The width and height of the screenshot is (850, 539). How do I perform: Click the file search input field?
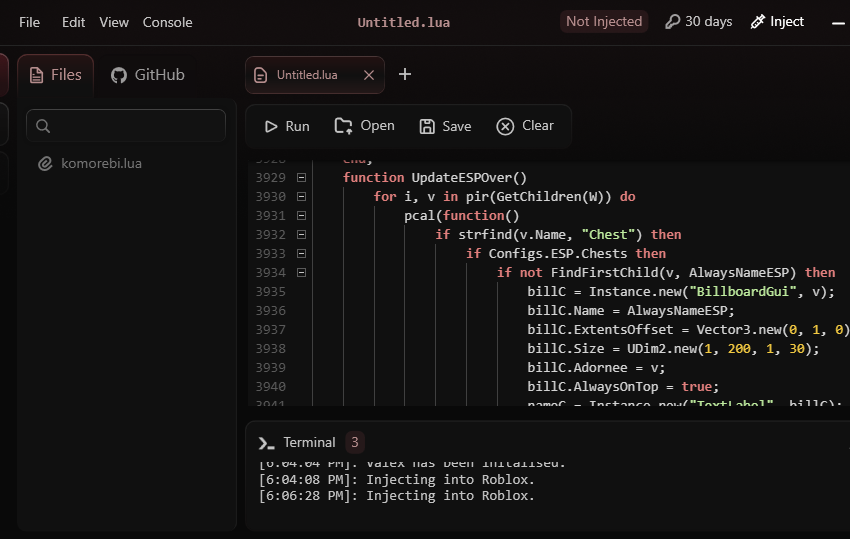tap(126, 126)
